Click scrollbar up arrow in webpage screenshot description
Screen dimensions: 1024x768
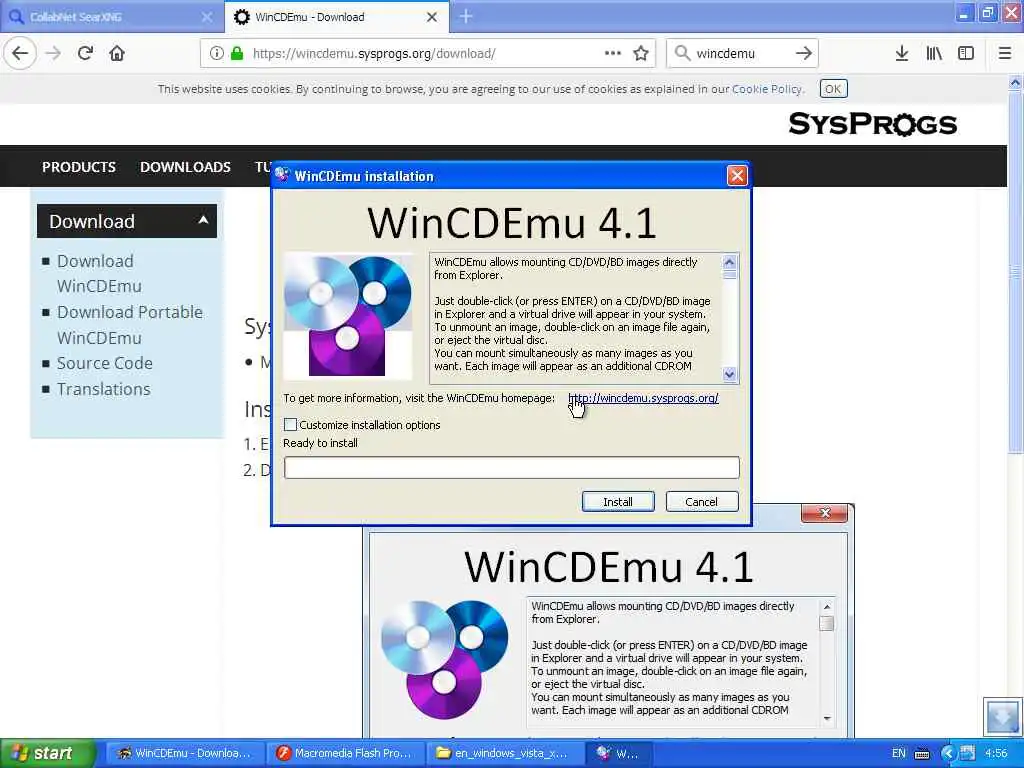(827, 607)
